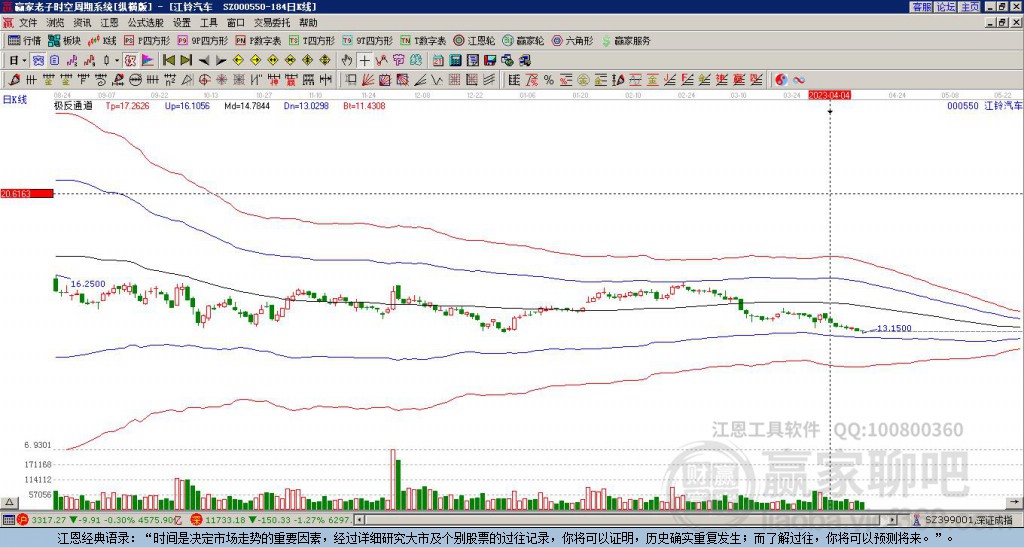Click the infinity loop icon
This screenshot has width=1024, height=548.
tap(799, 80)
